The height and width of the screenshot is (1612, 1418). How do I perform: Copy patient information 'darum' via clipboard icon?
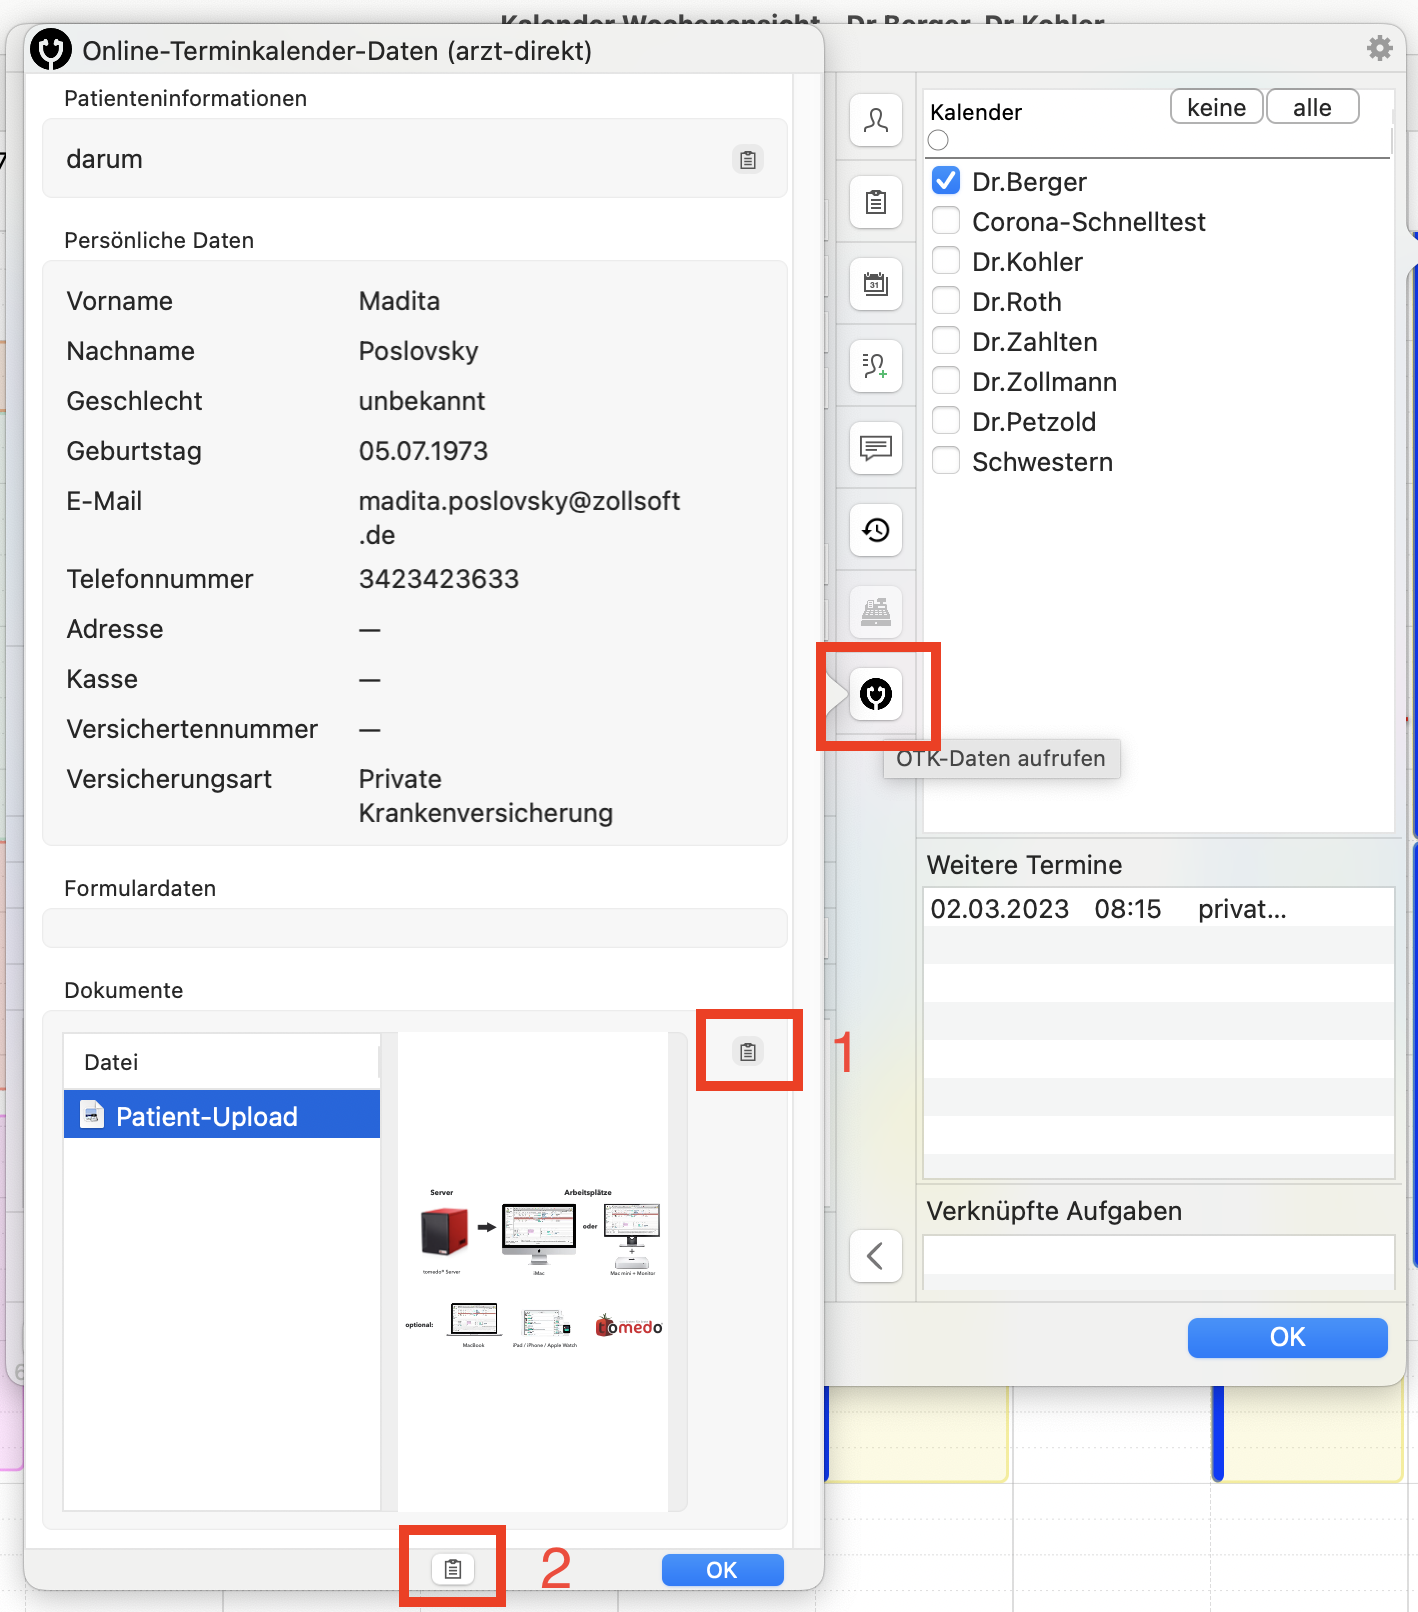tap(748, 160)
